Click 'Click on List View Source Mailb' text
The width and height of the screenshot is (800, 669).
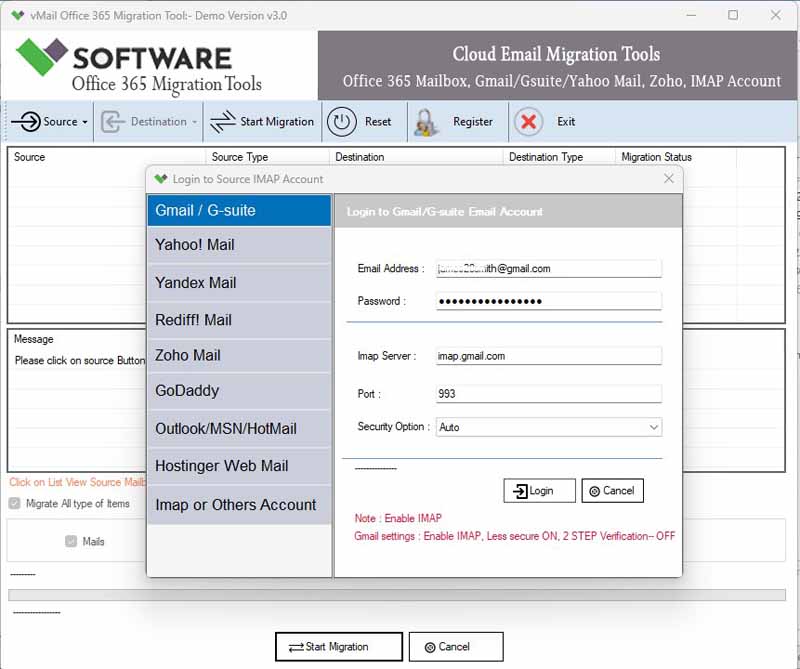pyautogui.click(x=78, y=482)
